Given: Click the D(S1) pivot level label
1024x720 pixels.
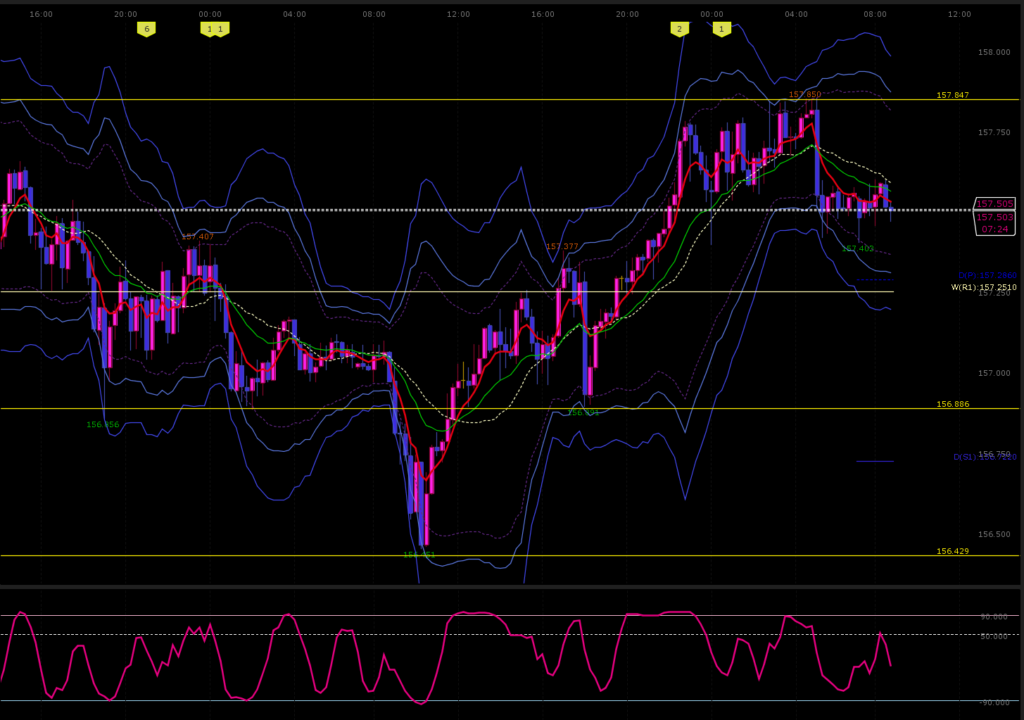Looking at the screenshot, I should click(984, 457).
